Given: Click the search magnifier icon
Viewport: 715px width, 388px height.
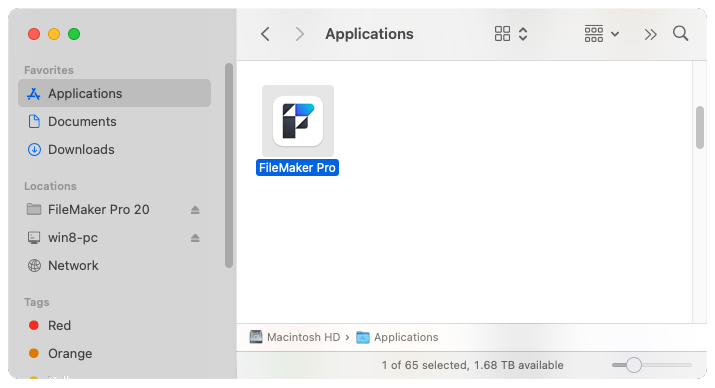Looking at the screenshot, I should click(x=680, y=34).
